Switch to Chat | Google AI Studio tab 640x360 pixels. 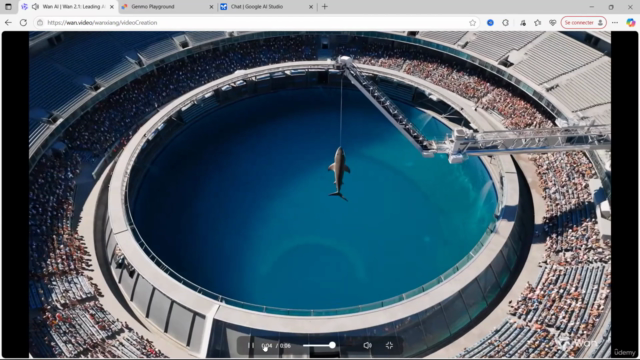pos(267,7)
